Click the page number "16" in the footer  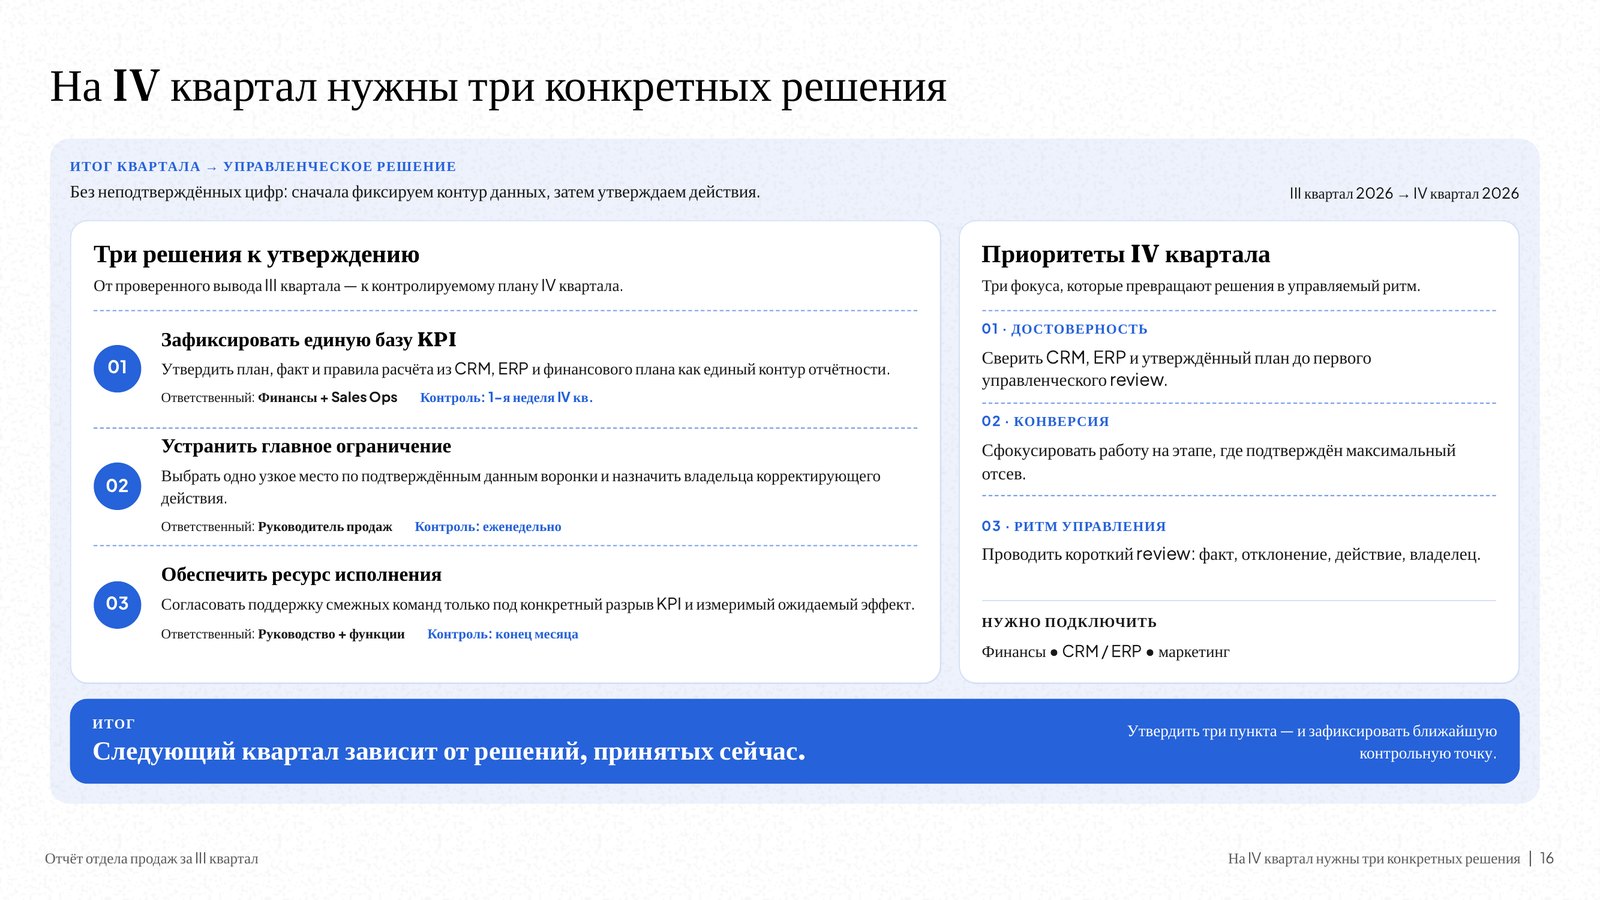pos(1547,859)
